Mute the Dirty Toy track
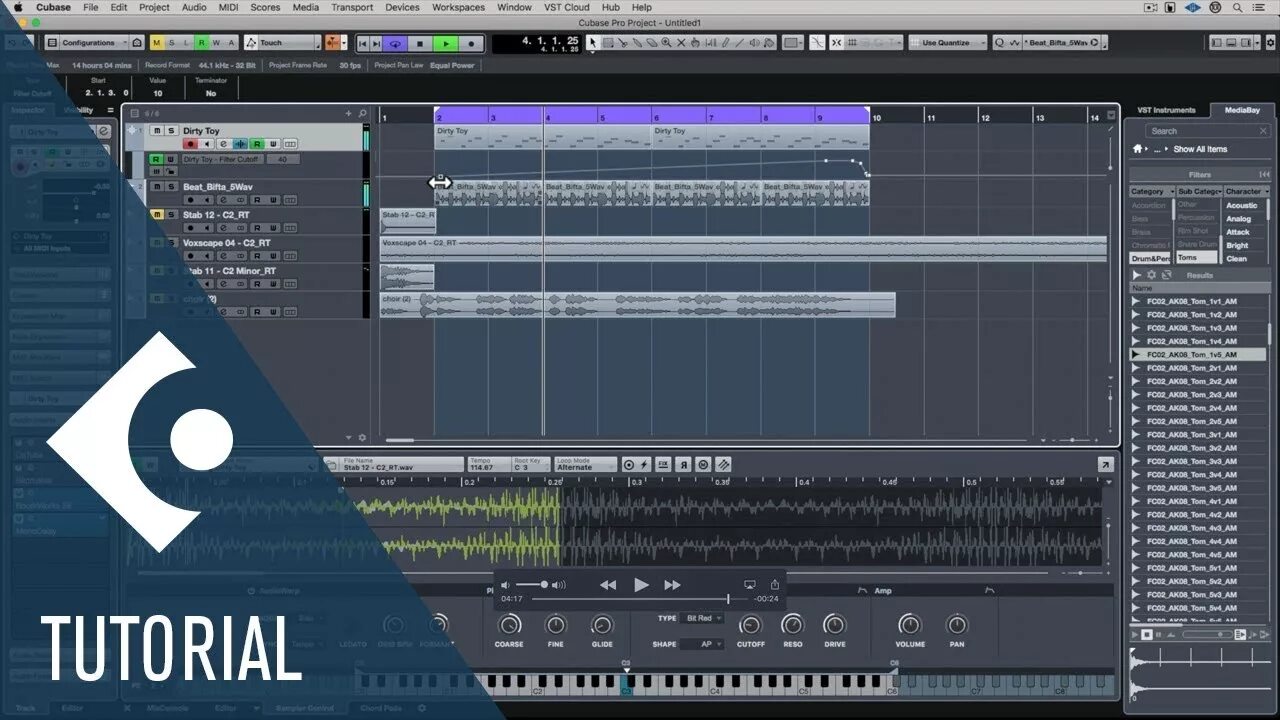Screen dimensions: 1280x720 point(157,131)
